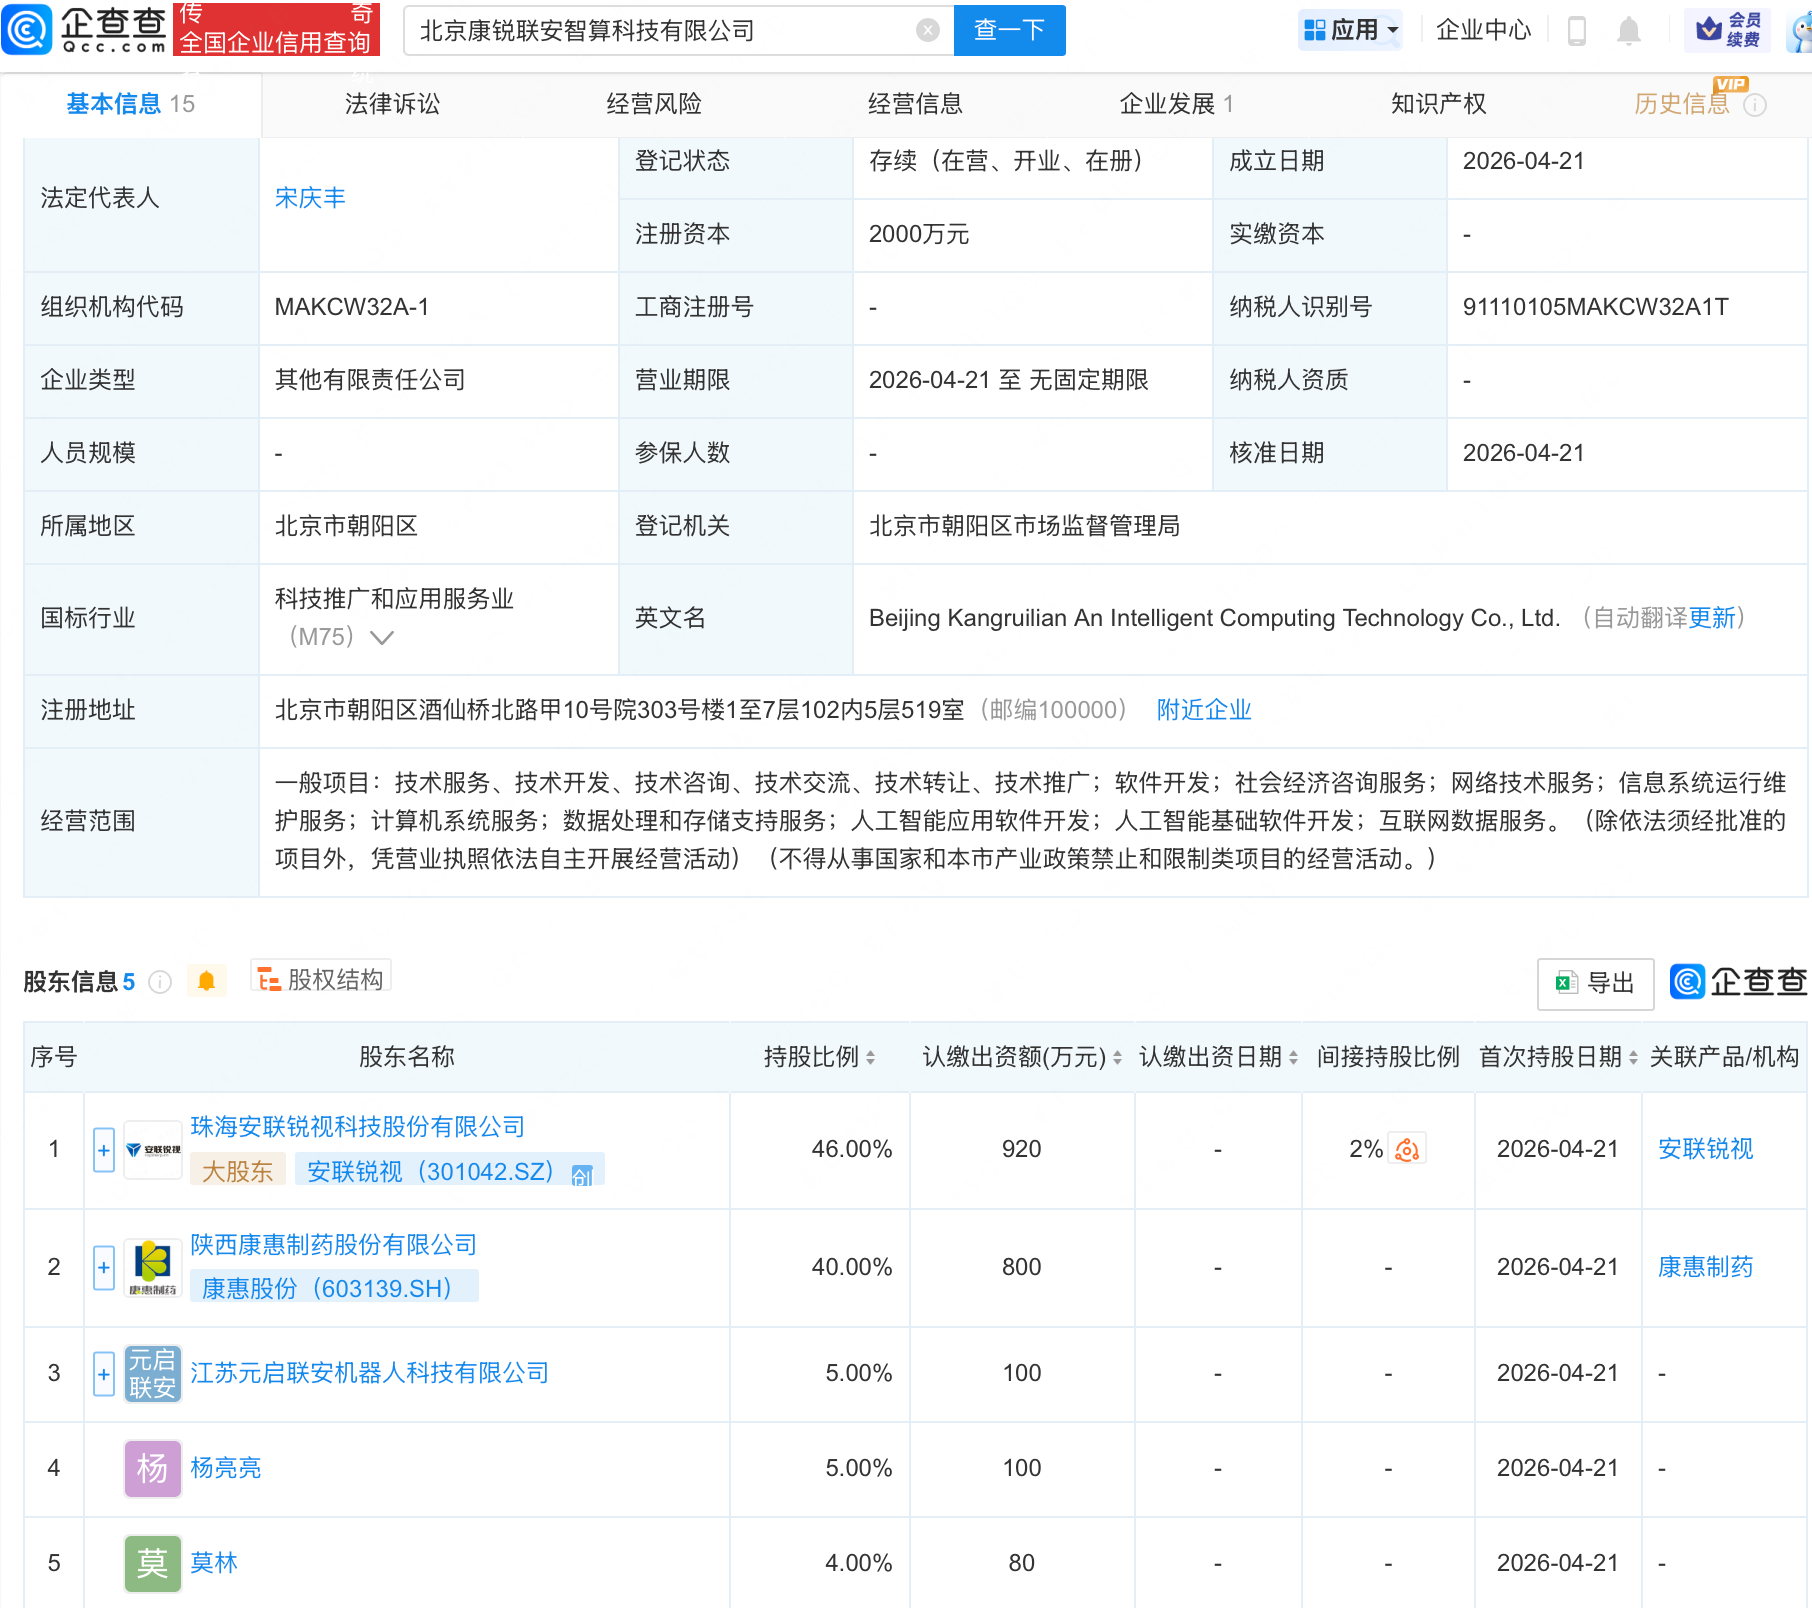Click the orange equity penetration icon next to 2%

pos(1407,1150)
